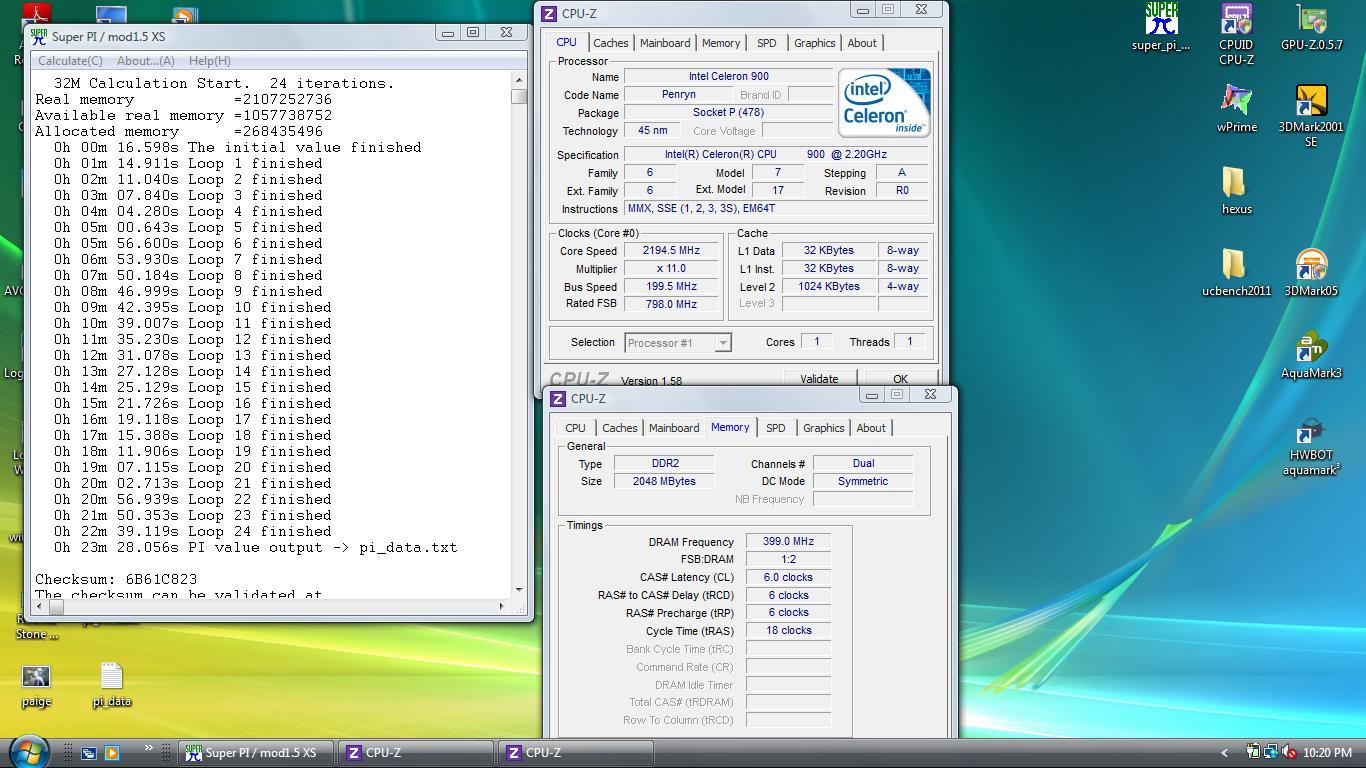This screenshot has width=1366, height=768.
Task: Open the About...(A) menu in Super PI
Action: (146, 60)
